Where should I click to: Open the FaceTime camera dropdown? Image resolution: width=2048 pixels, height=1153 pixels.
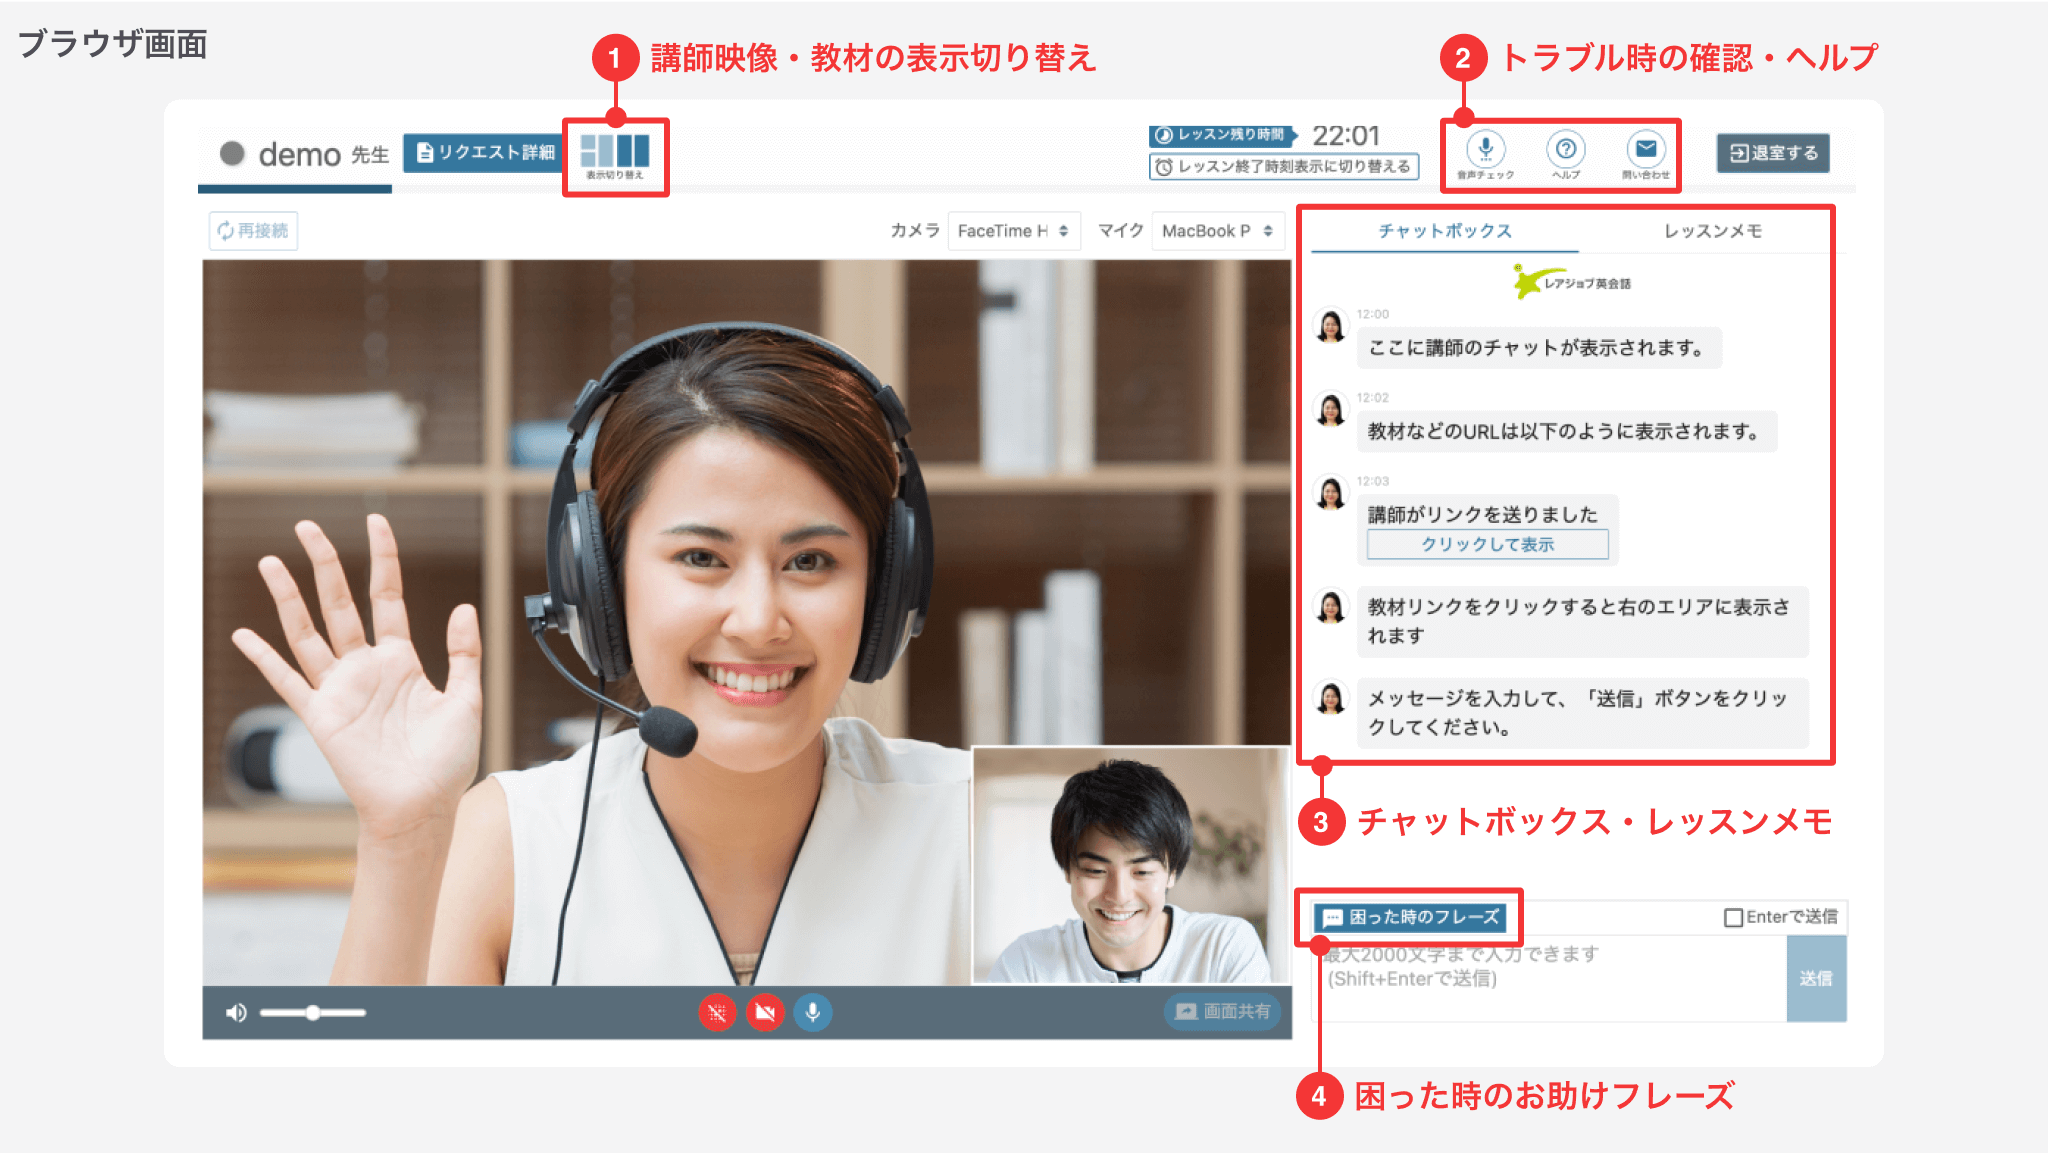click(x=1013, y=230)
